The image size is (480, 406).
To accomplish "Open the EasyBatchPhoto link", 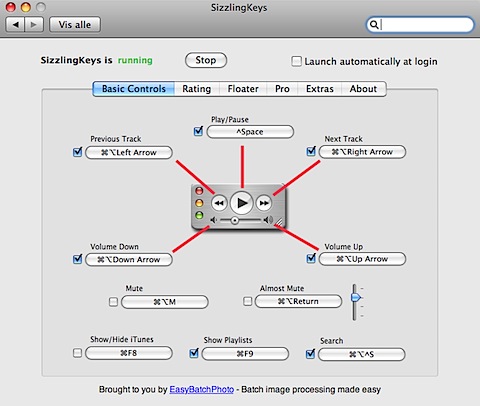I will click(x=202, y=389).
